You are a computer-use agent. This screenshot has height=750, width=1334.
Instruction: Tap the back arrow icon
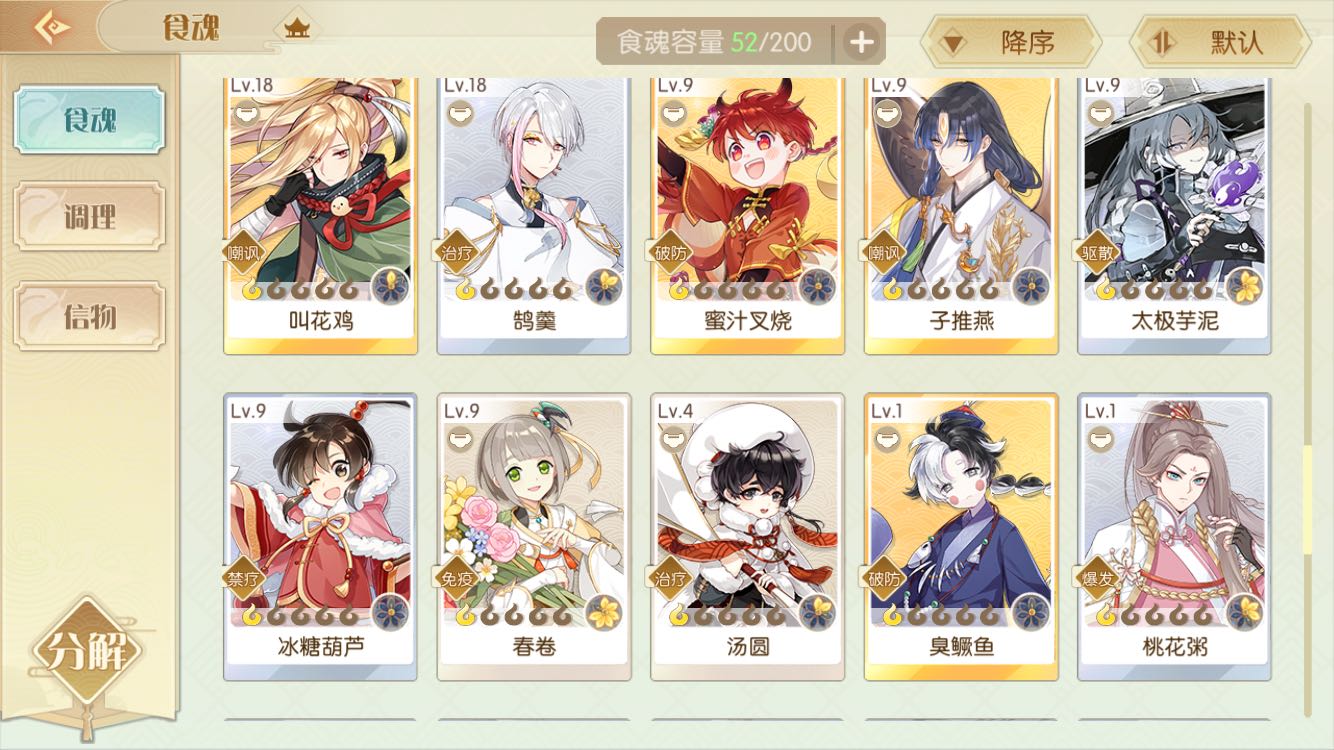[50, 27]
